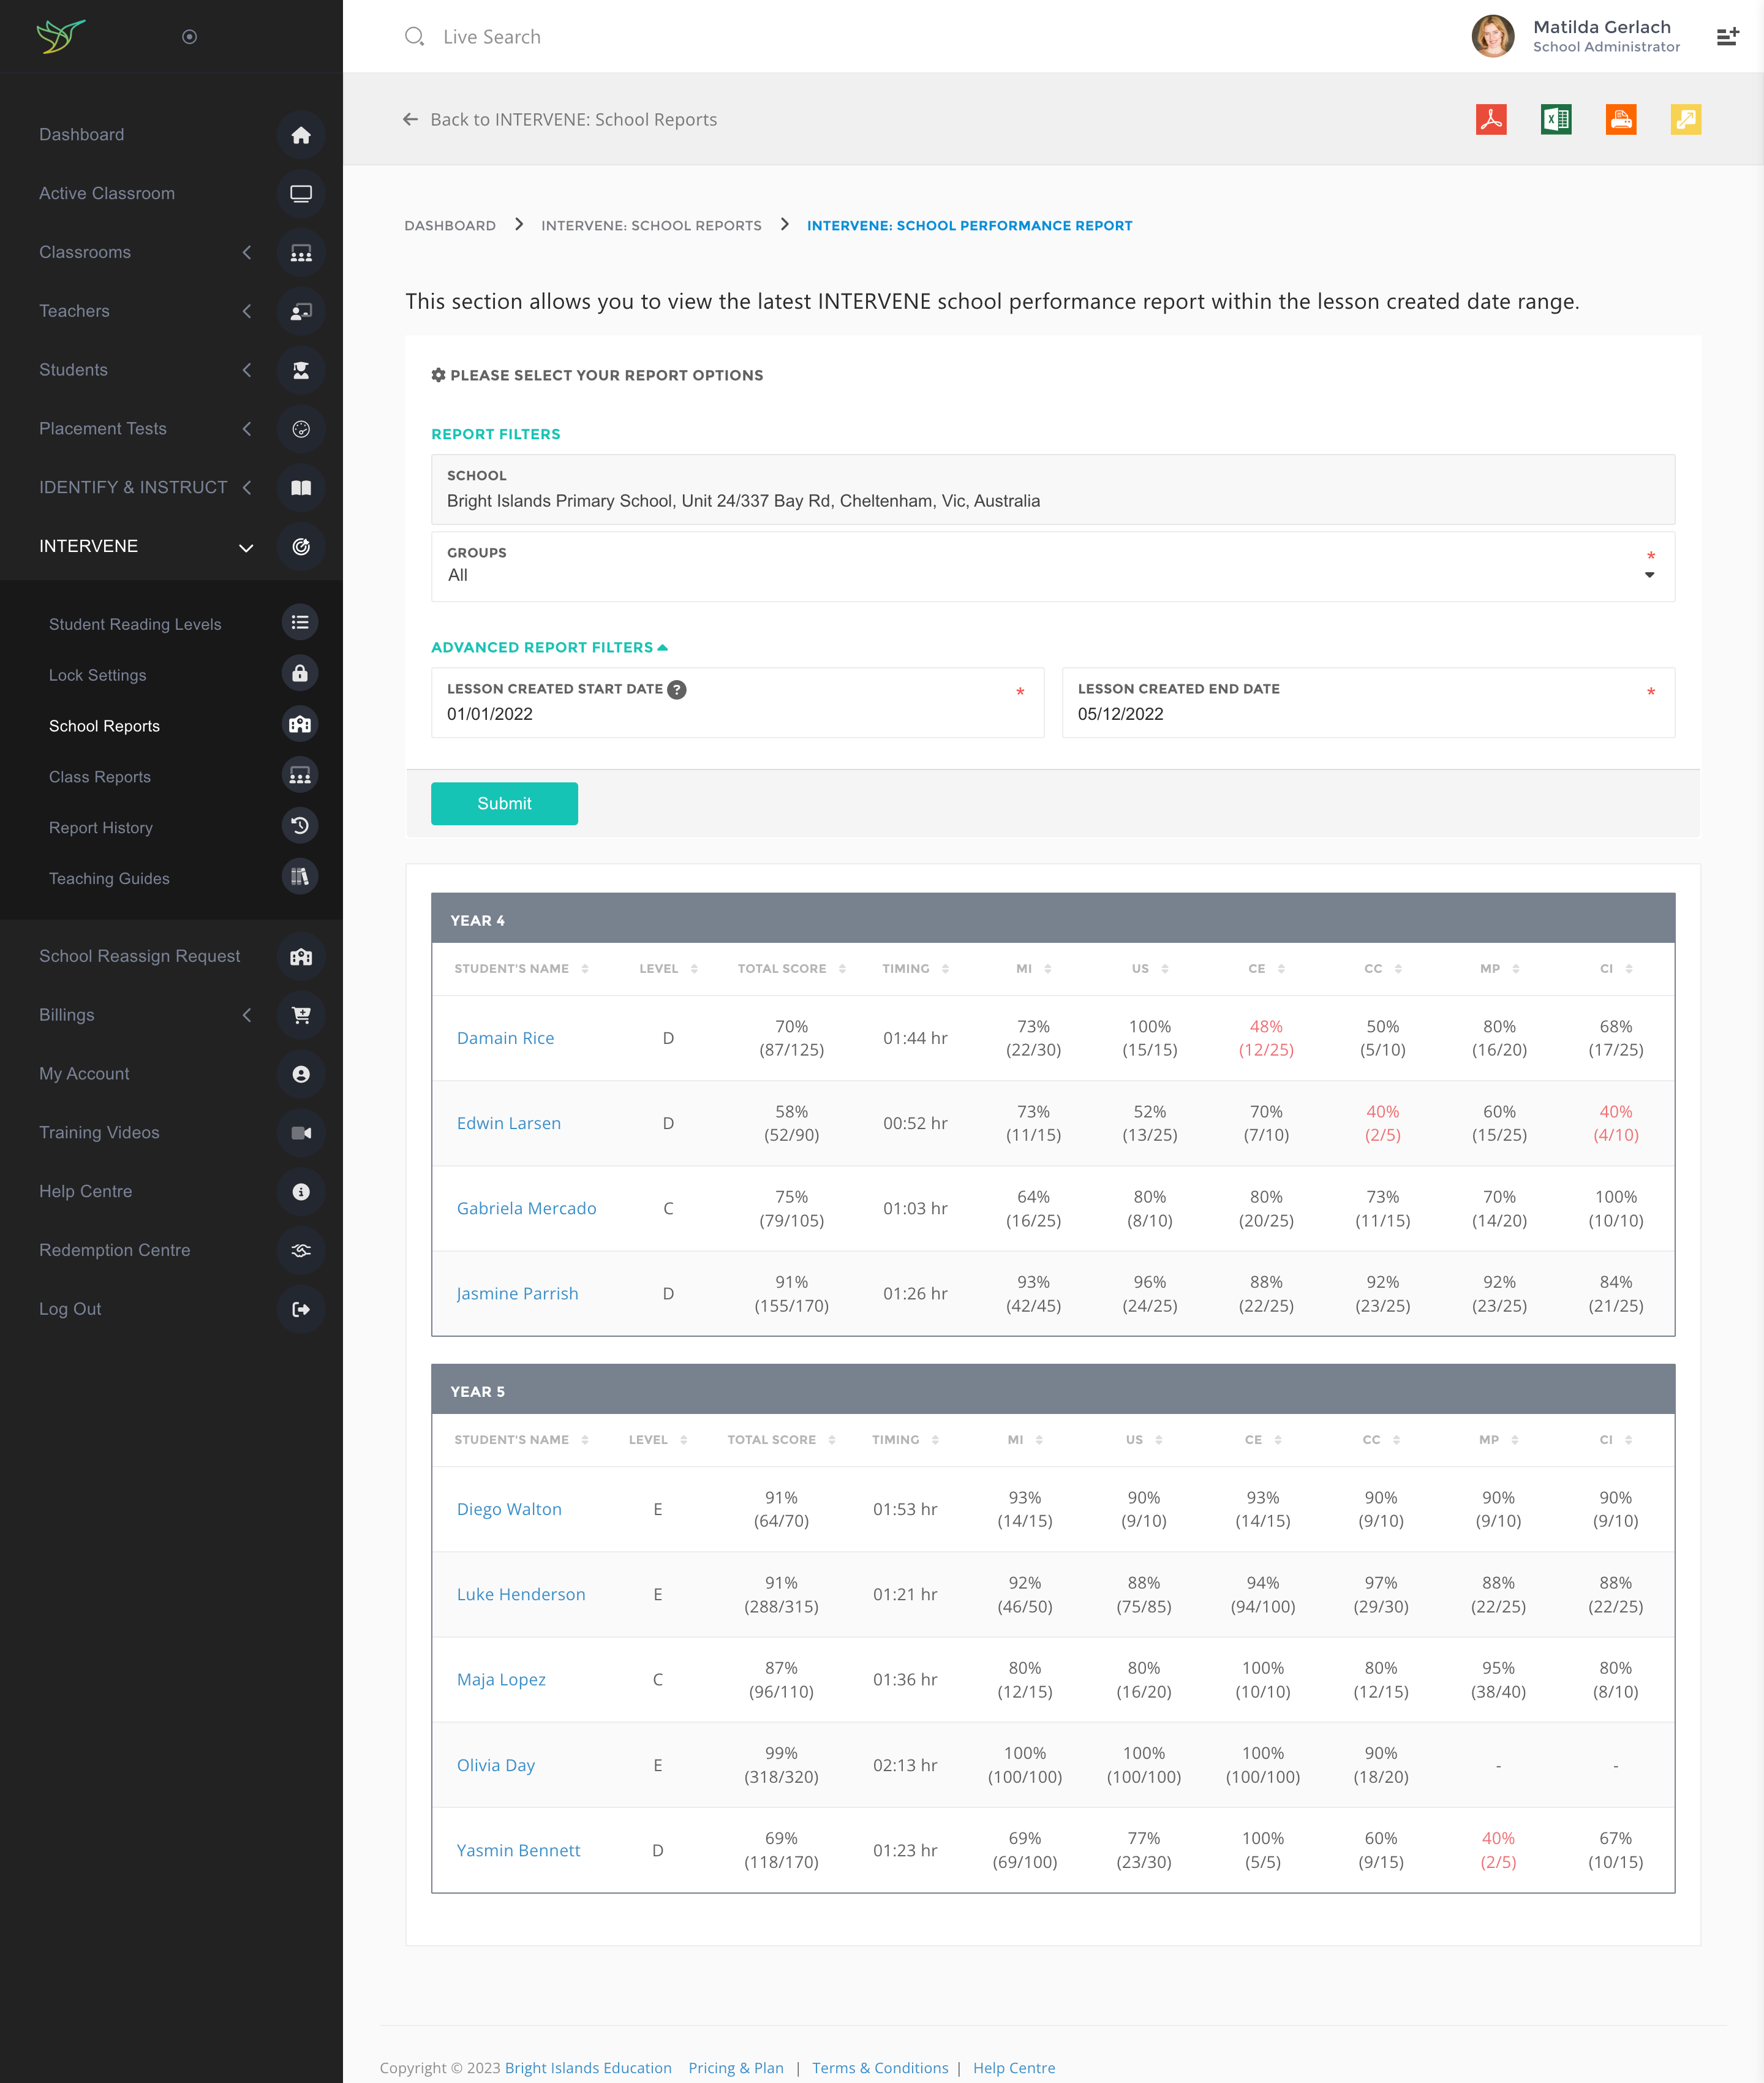The width and height of the screenshot is (1764, 2083).
Task: Open Report History clock icon
Action: point(300,826)
